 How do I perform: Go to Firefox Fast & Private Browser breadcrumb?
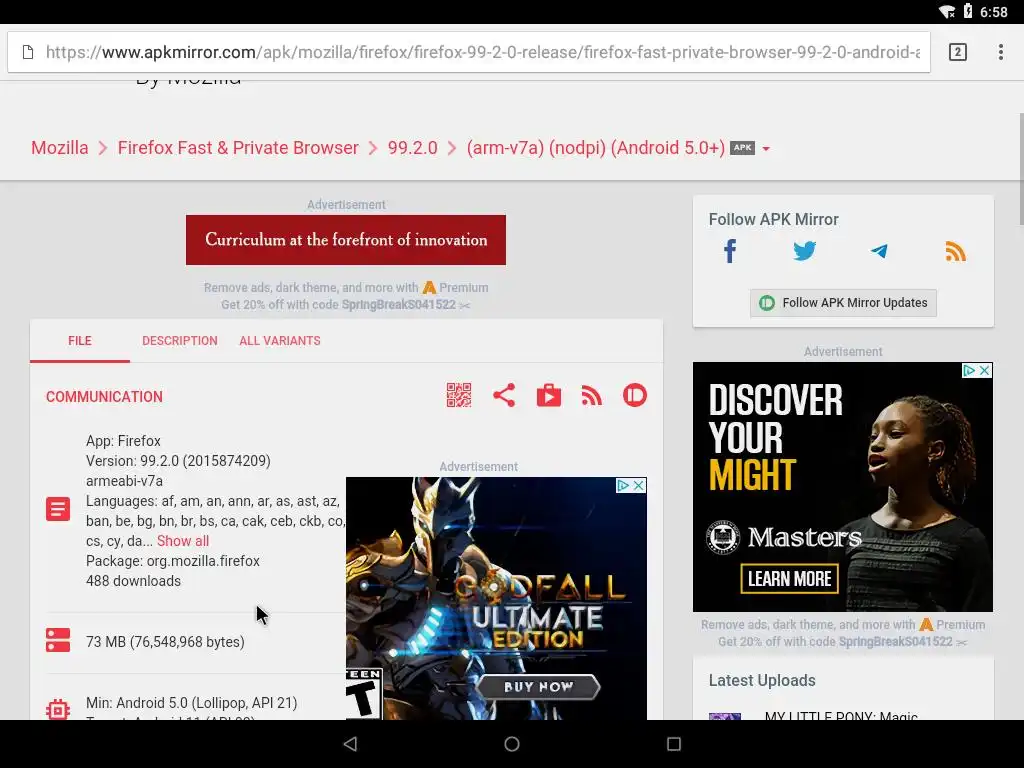238,148
